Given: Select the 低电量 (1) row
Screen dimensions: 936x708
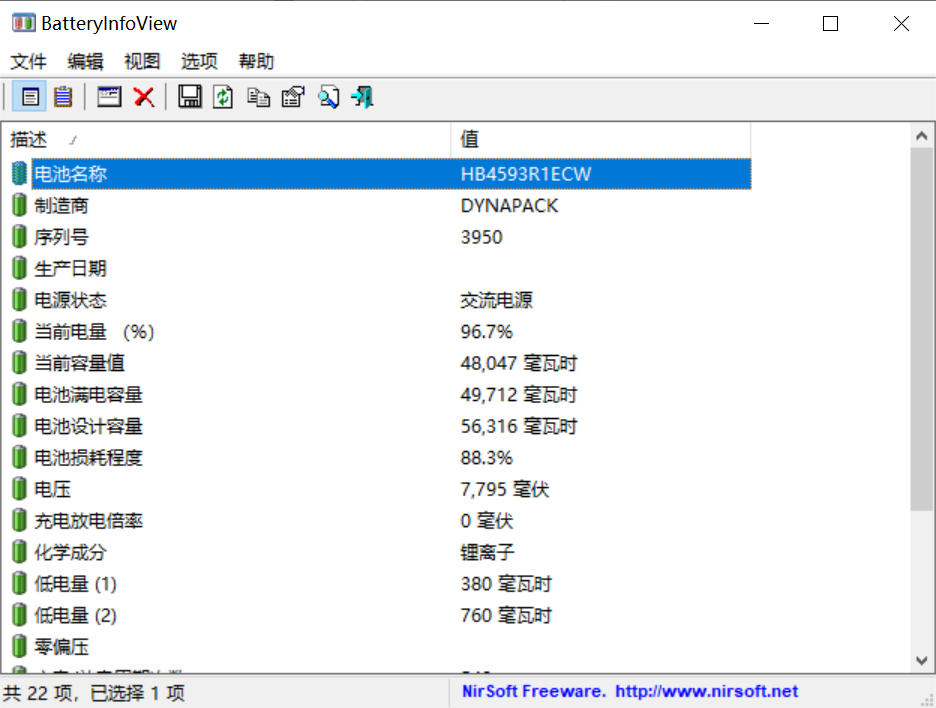Looking at the screenshot, I should [x=381, y=584].
